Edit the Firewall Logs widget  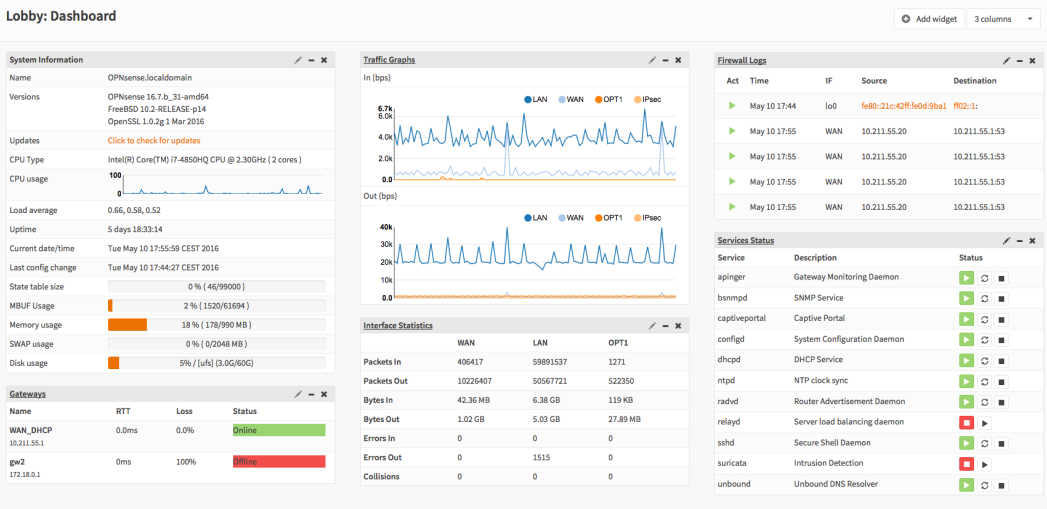pyautogui.click(x=1006, y=60)
